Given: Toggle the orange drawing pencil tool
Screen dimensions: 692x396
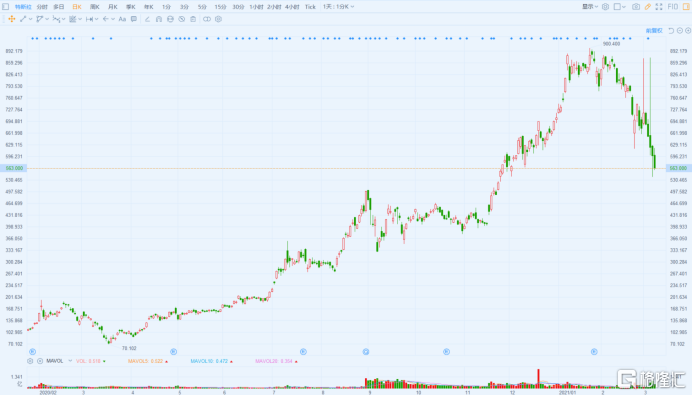Looking at the screenshot, I should (647, 7).
